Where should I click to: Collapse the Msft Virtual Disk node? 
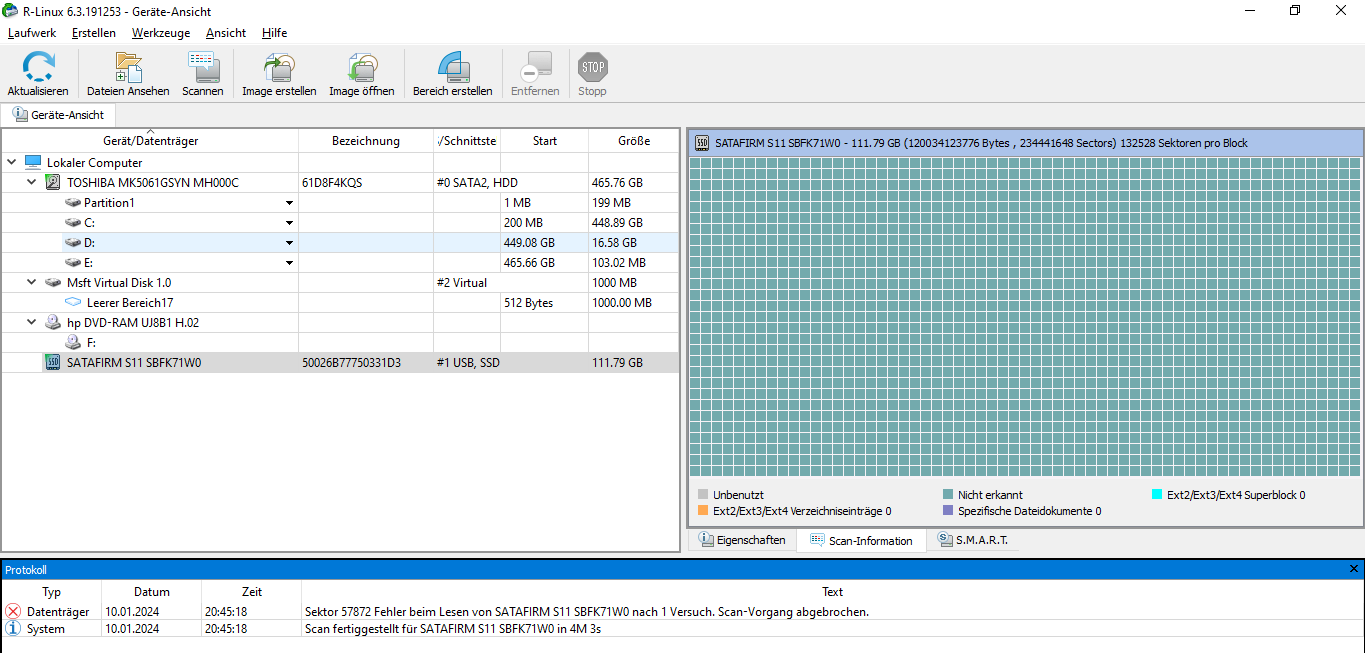point(32,283)
